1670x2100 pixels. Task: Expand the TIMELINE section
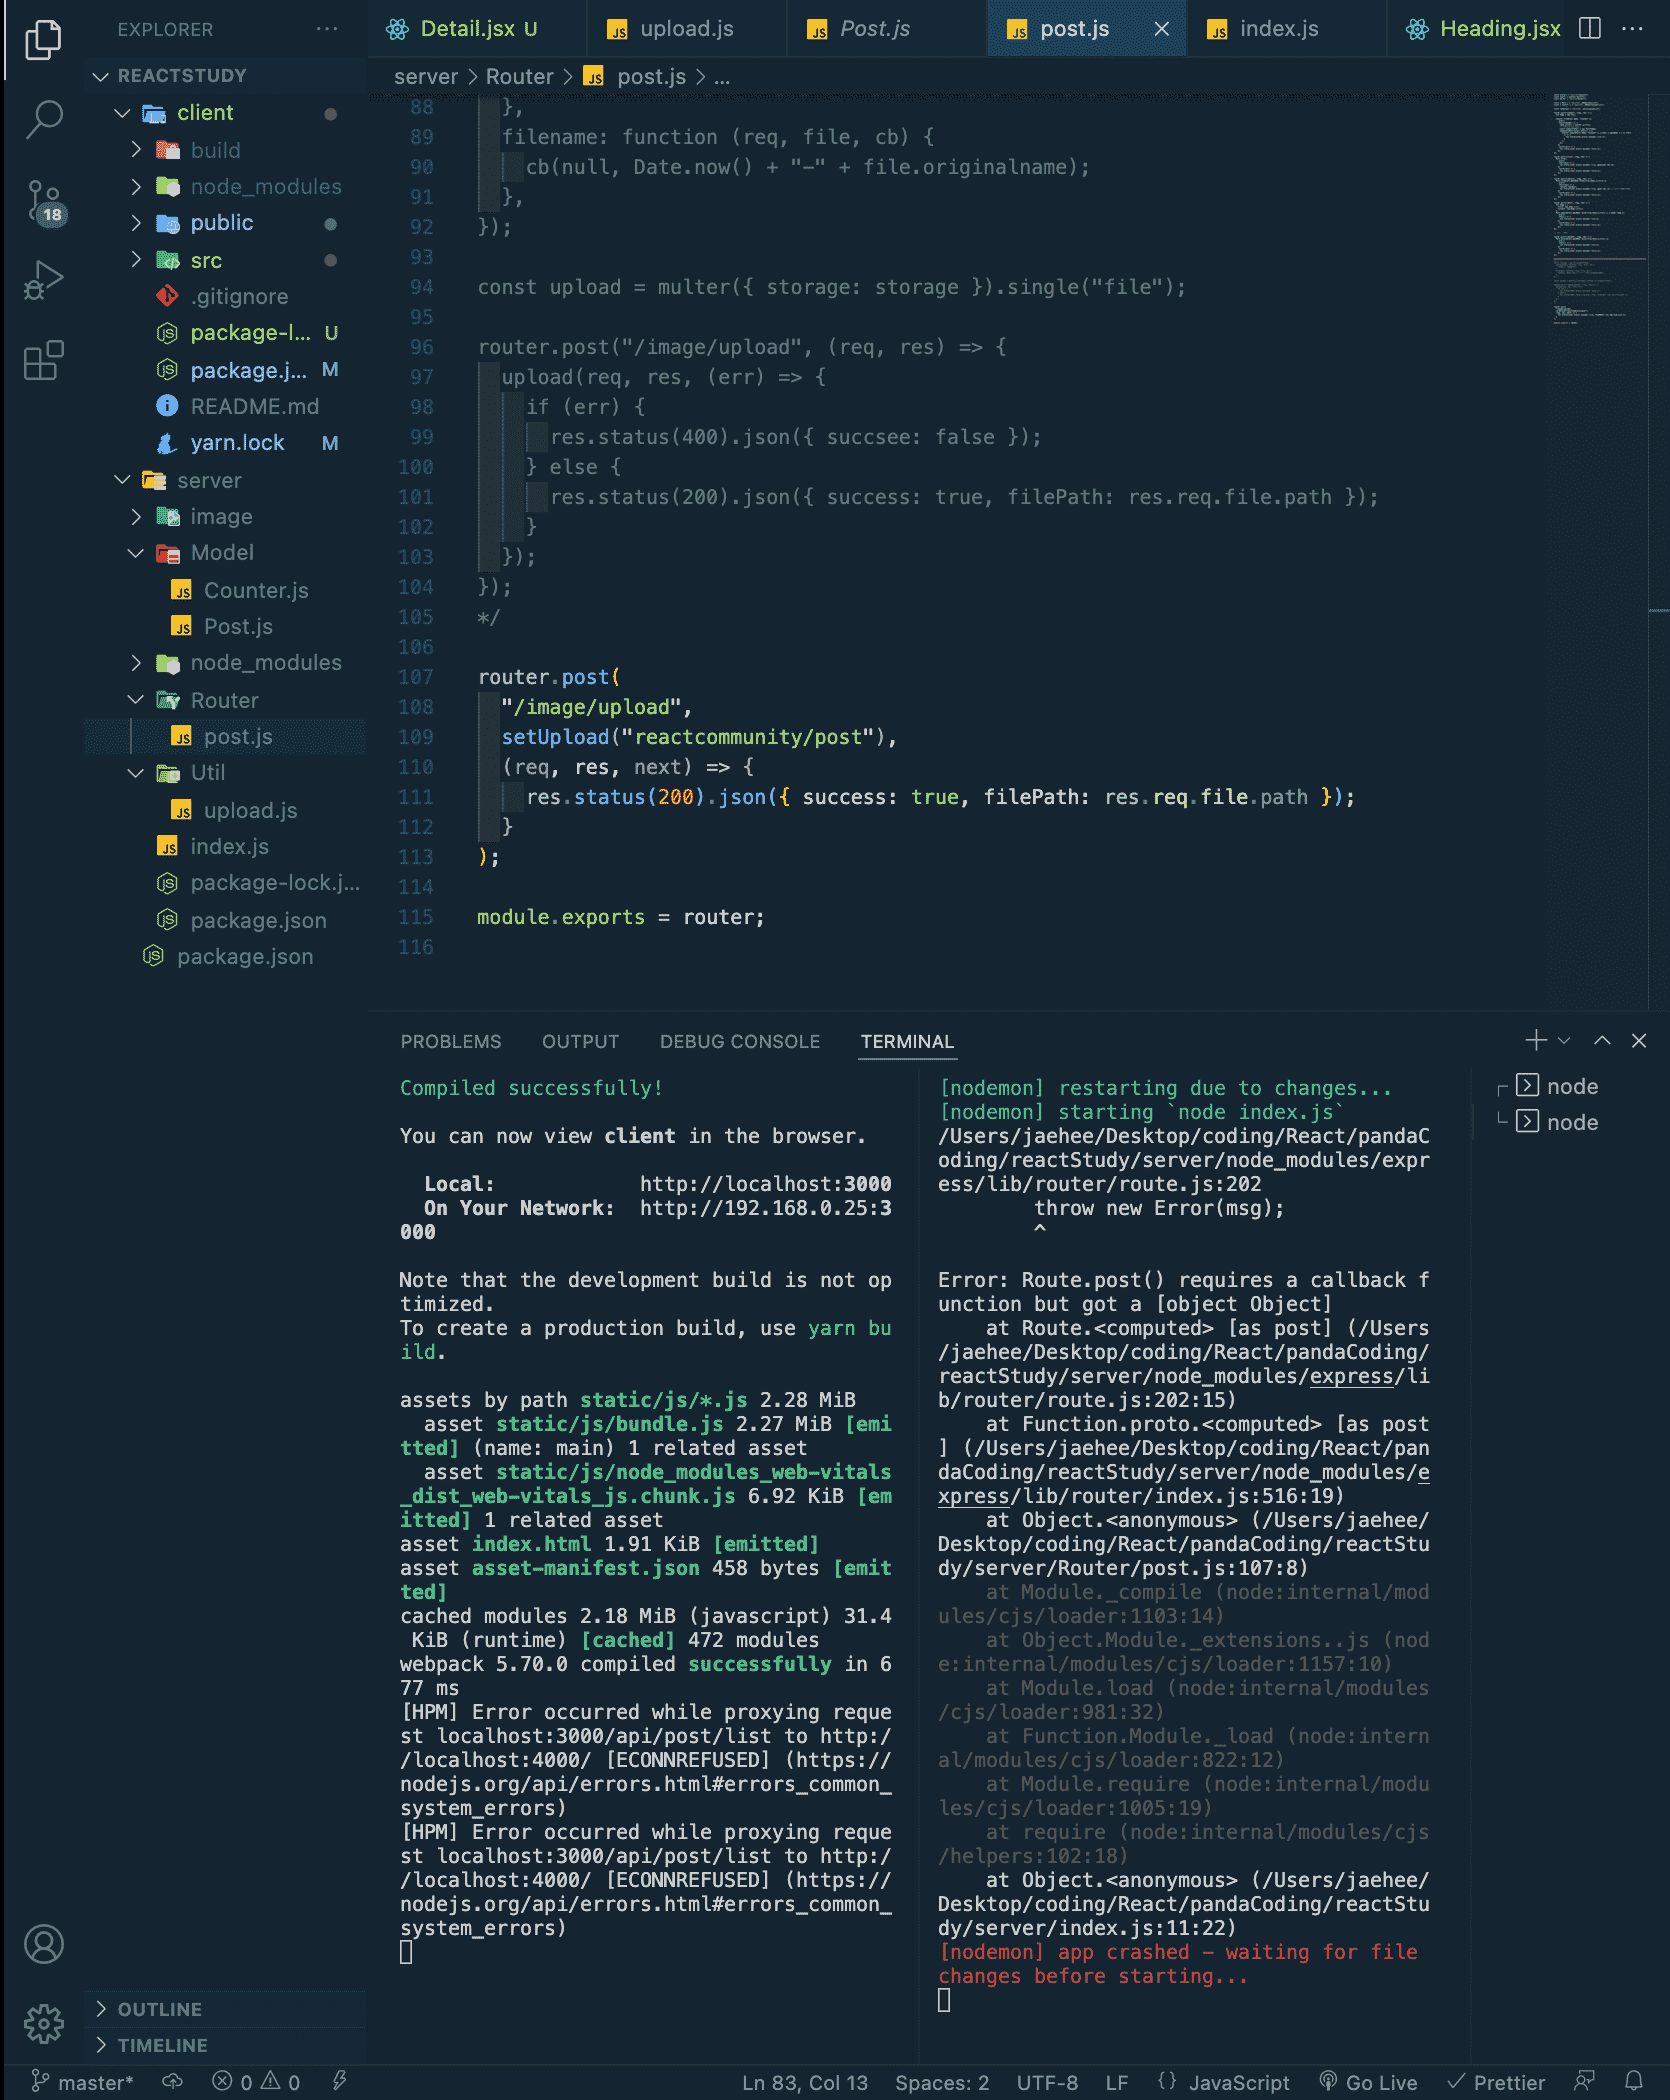coord(225,2046)
